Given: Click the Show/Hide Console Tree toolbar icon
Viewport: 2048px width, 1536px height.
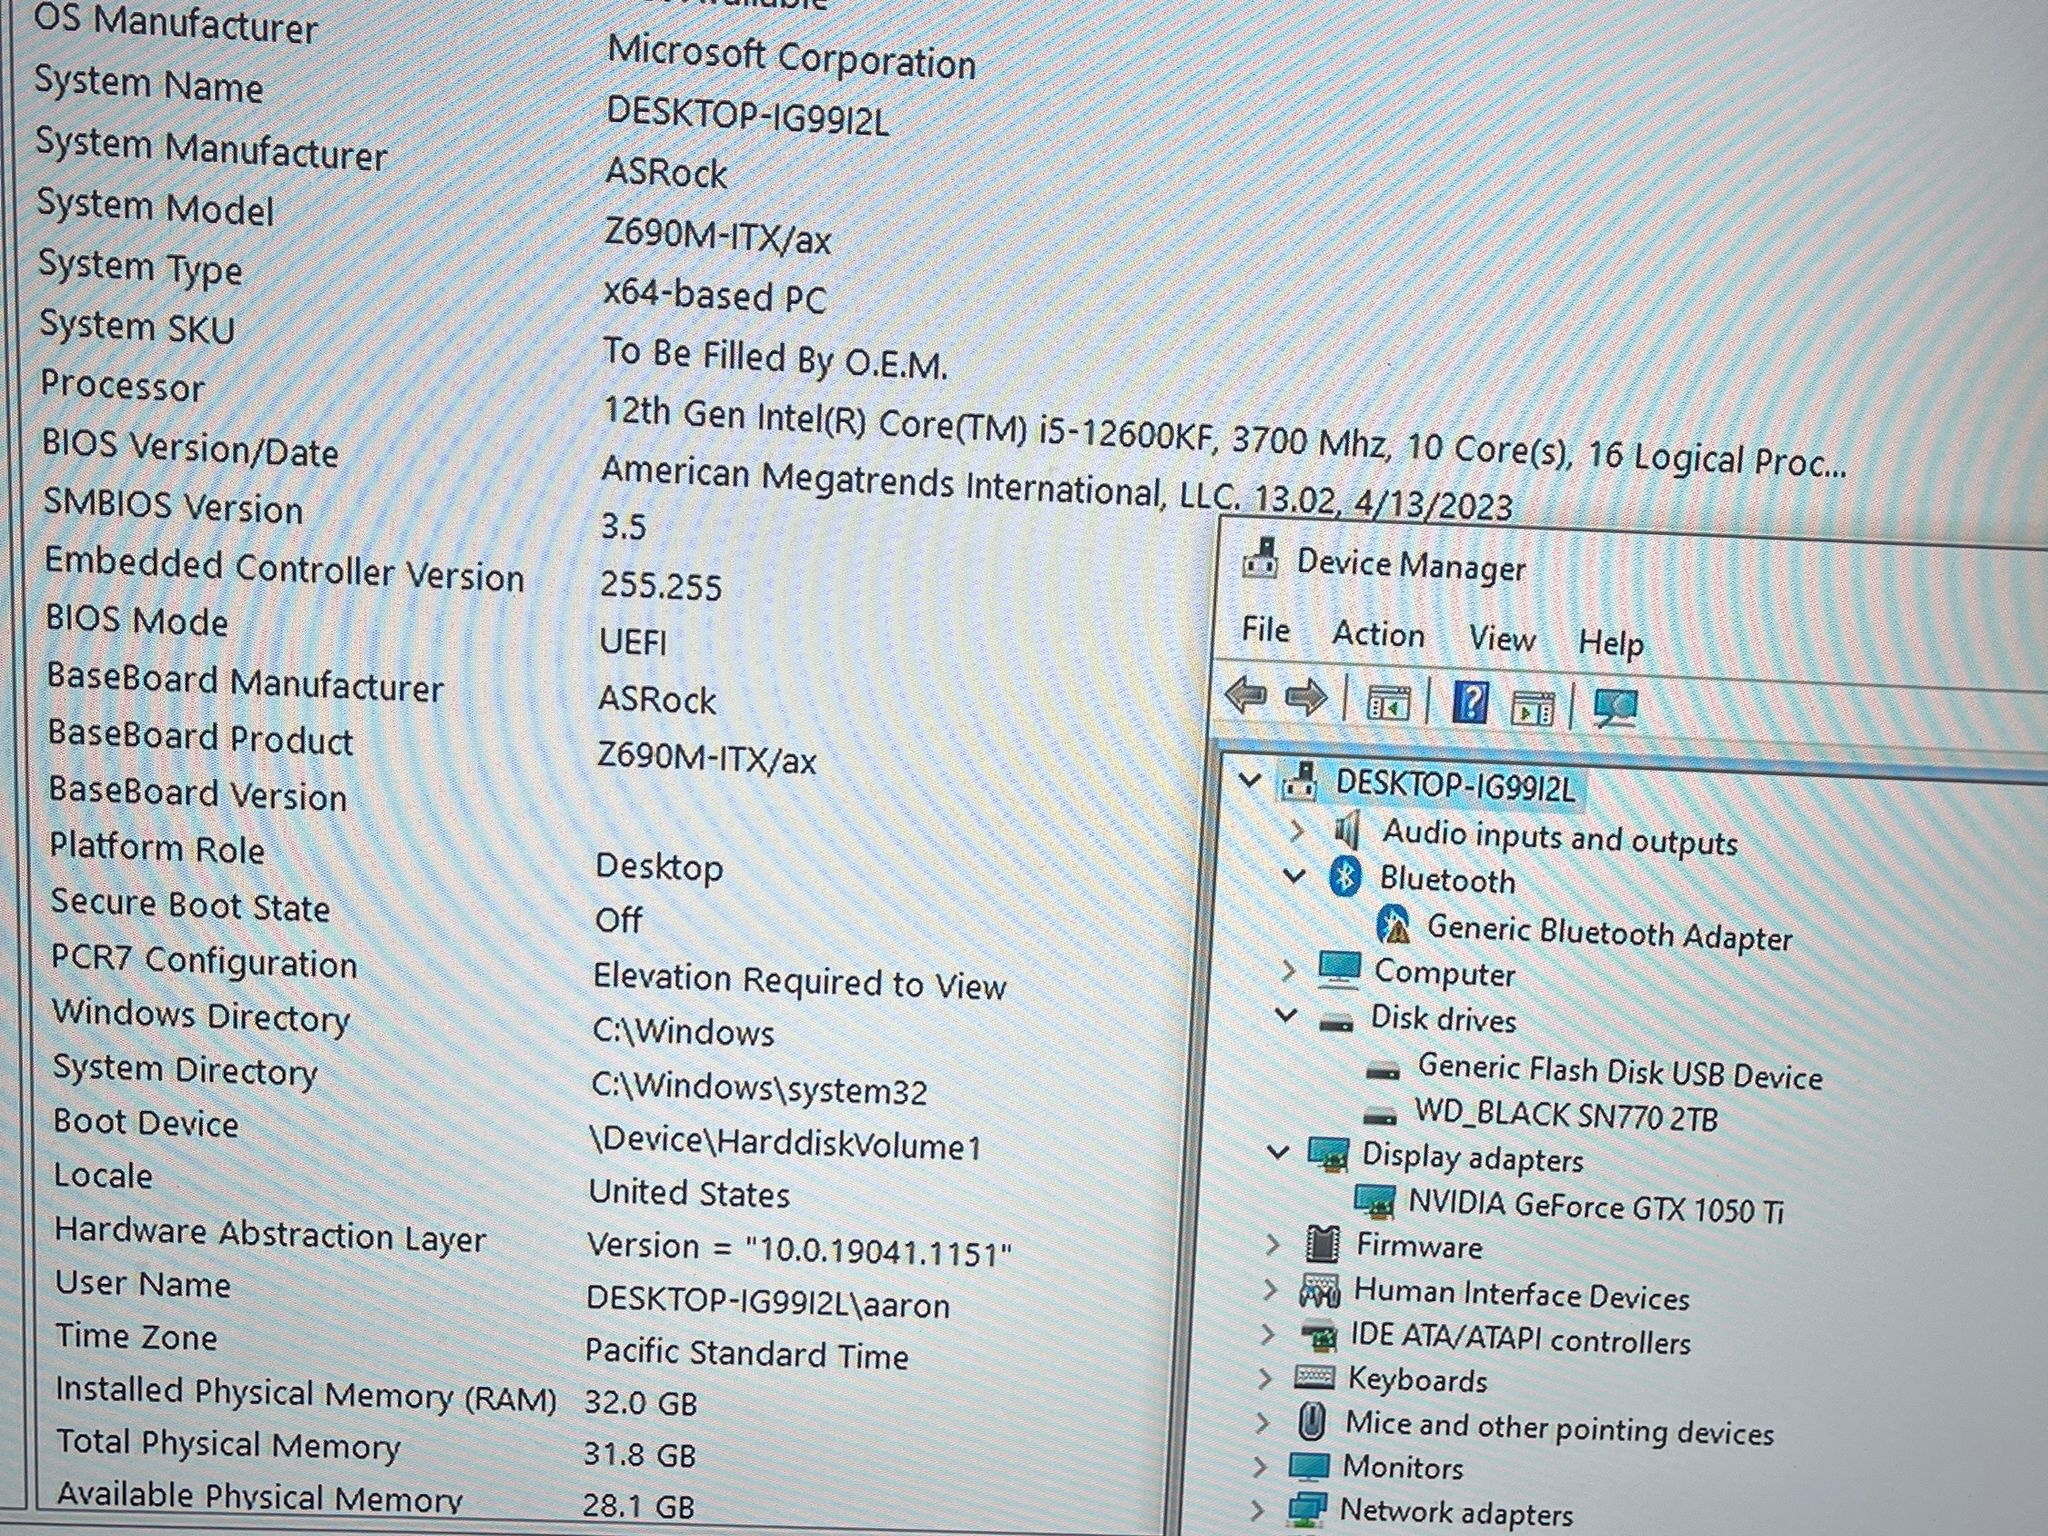Looking at the screenshot, I should [1389, 702].
